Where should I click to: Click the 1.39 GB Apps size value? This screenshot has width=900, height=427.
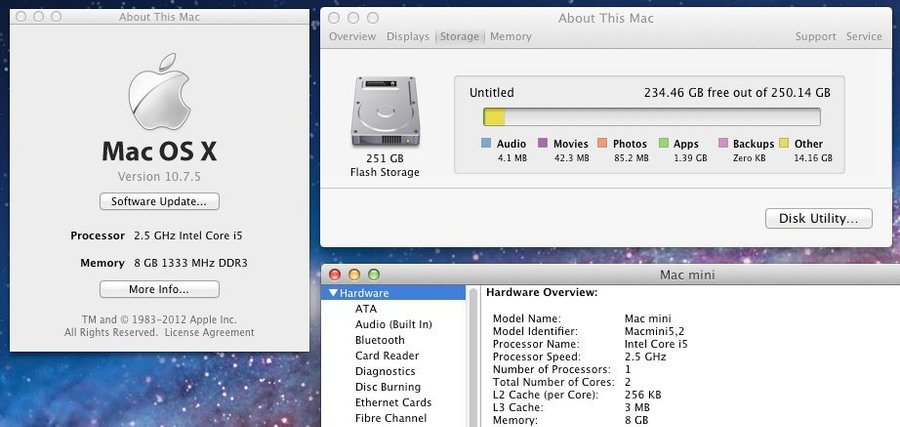tap(690, 158)
